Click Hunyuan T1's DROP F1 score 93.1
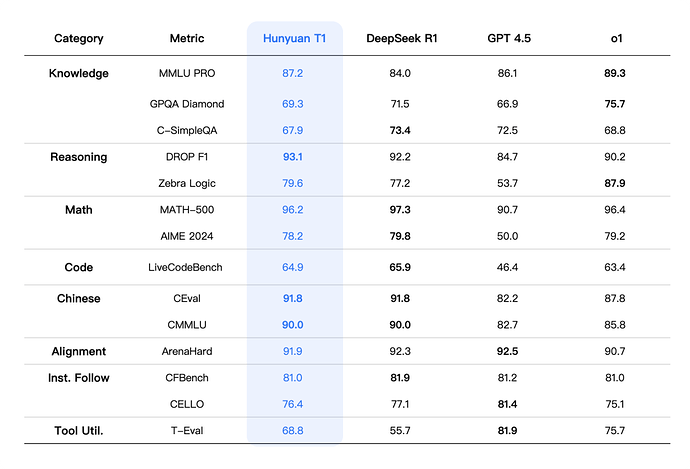This screenshot has width=690, height=469. 294,157
